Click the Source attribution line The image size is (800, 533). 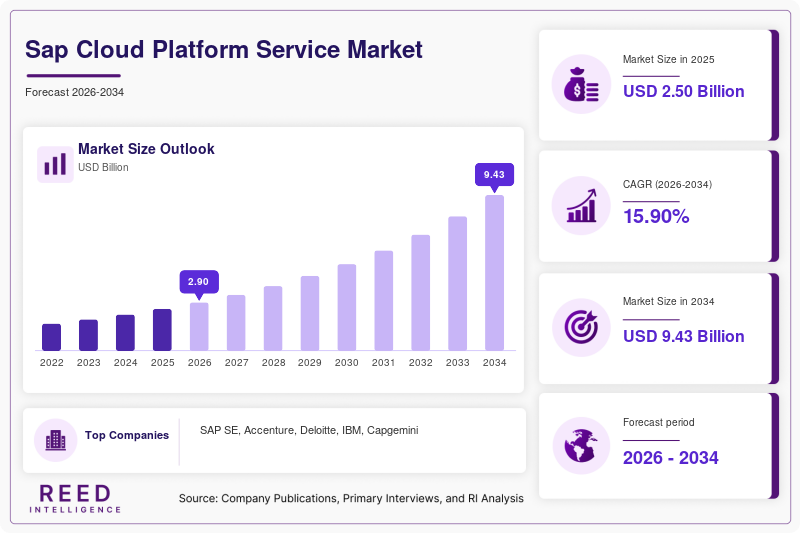(x=351, y=498)
